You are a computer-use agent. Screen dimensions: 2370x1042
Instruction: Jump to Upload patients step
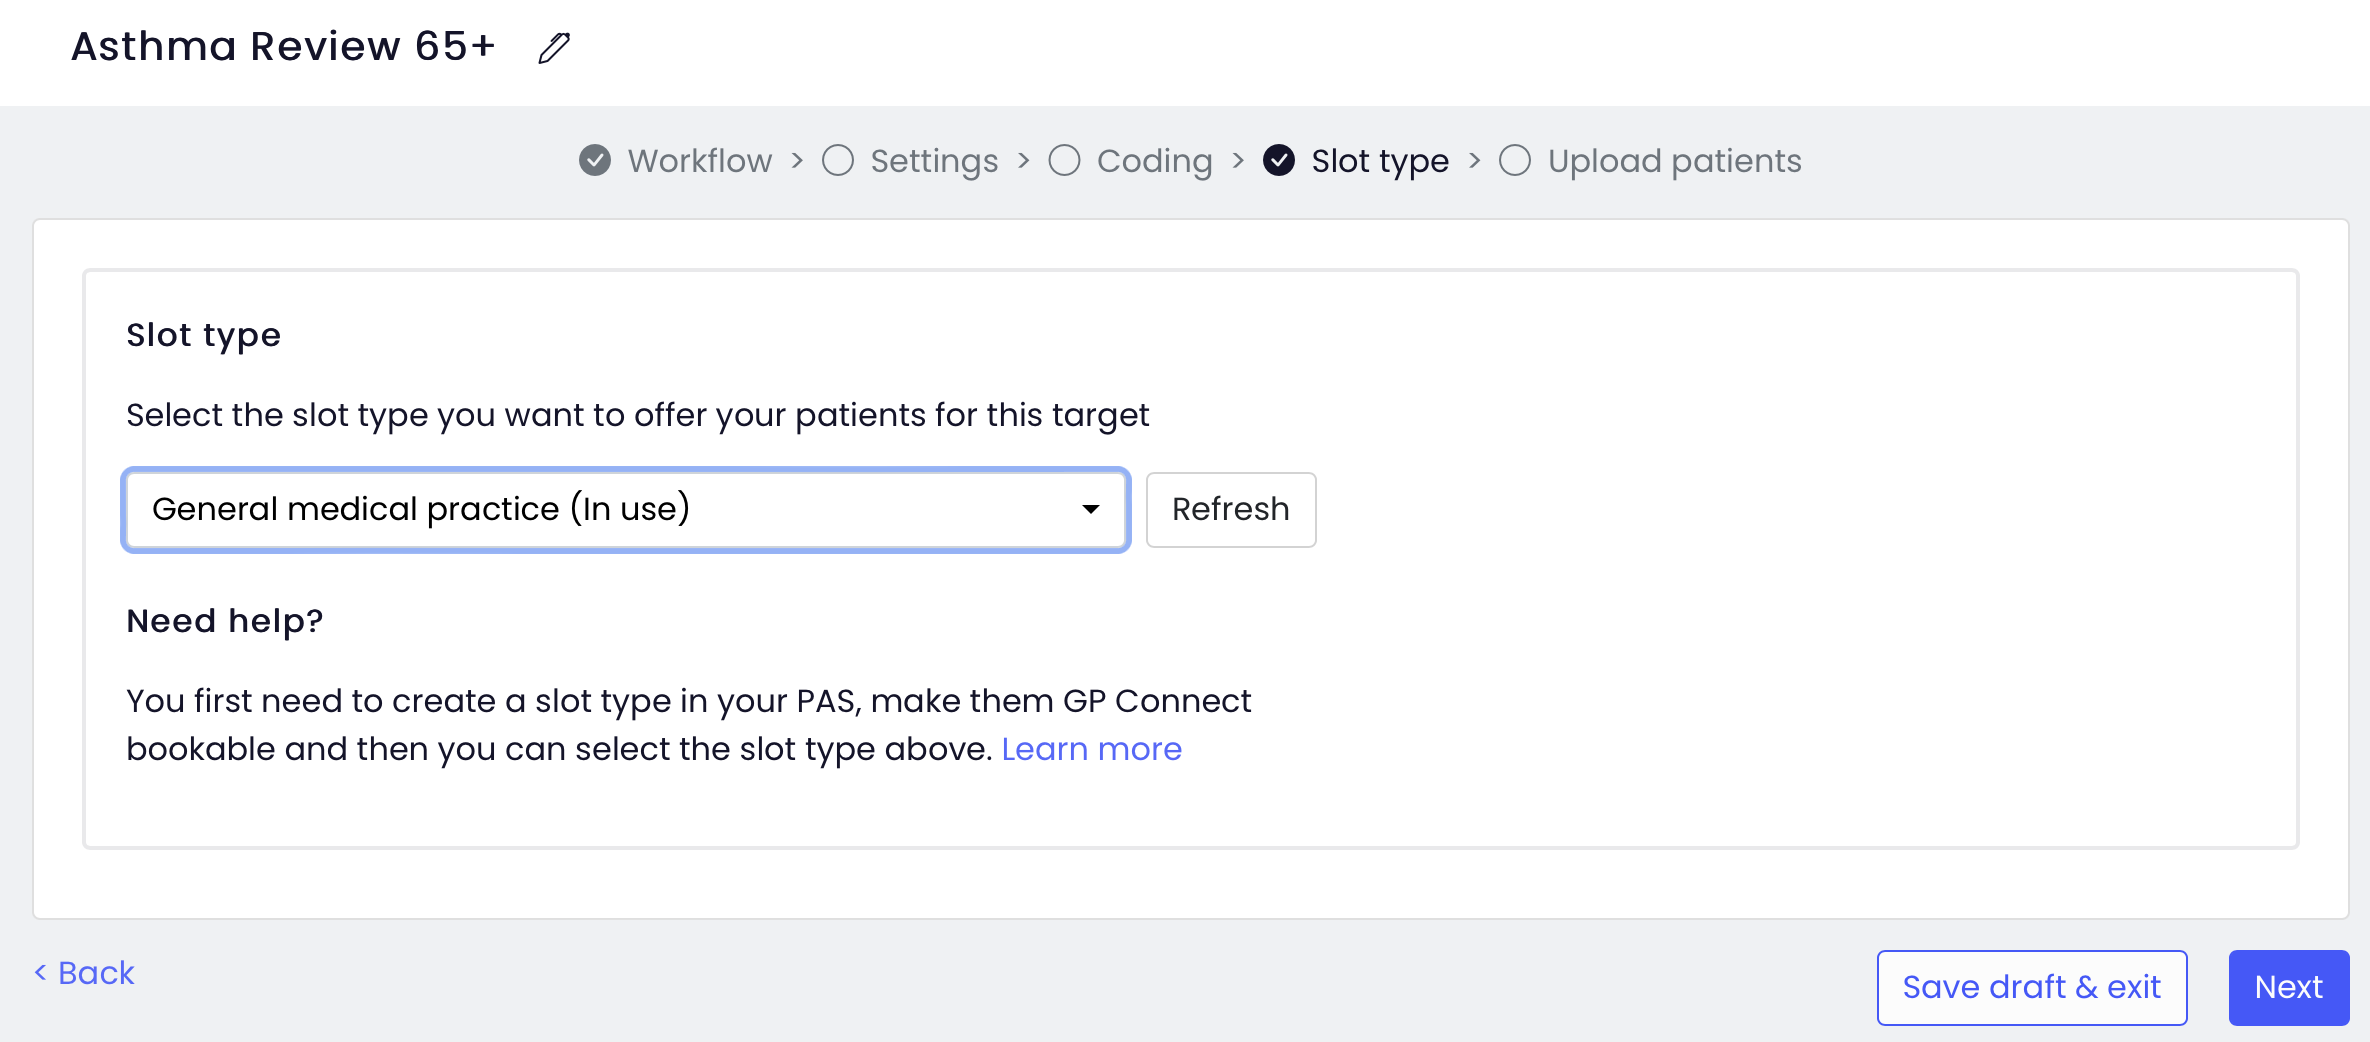click(1675, 161)
